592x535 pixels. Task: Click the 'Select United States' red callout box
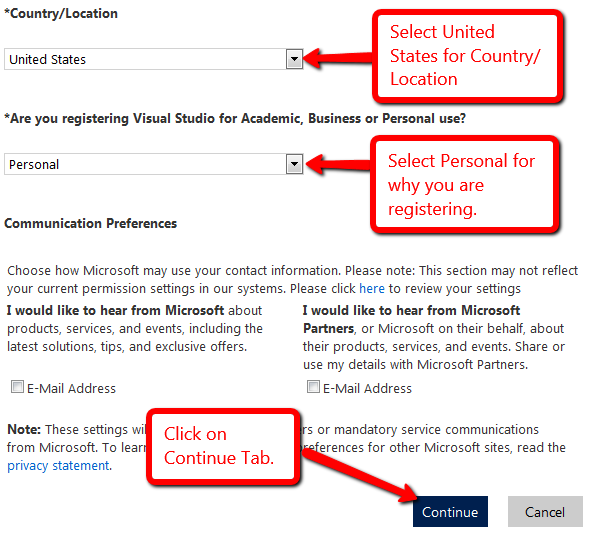[468, 56]
